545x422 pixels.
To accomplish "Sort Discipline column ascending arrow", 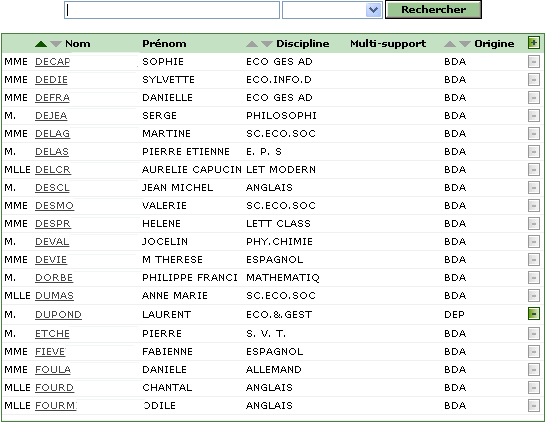I will pos(252,44).
